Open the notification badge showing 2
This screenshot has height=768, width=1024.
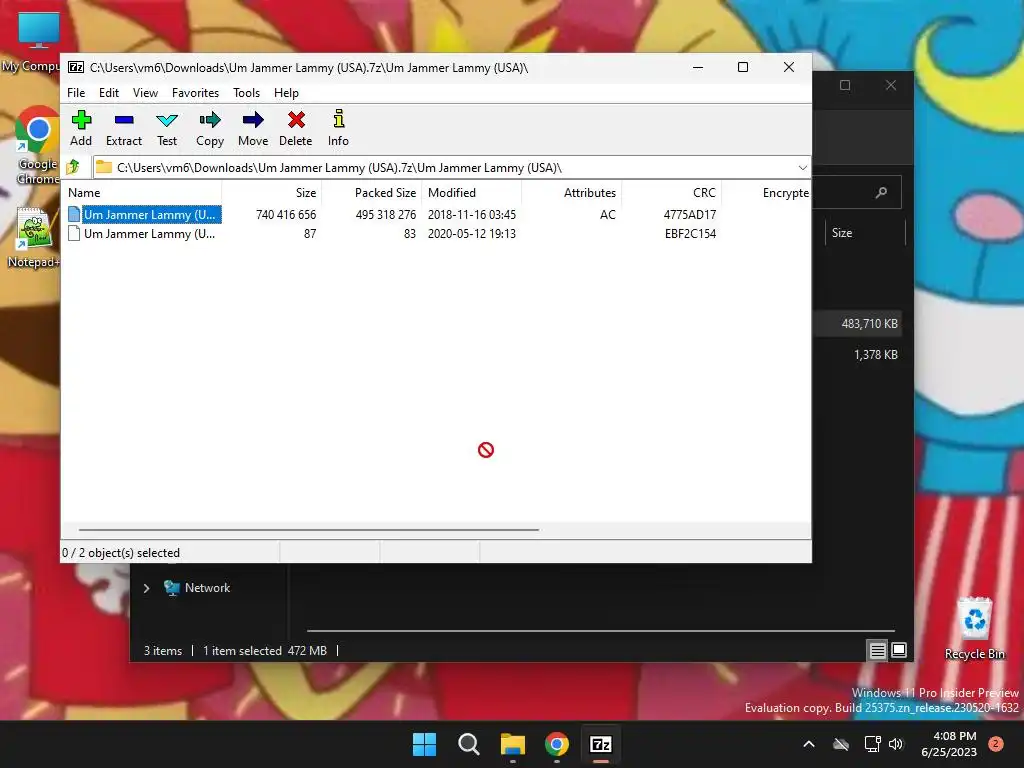996,744
